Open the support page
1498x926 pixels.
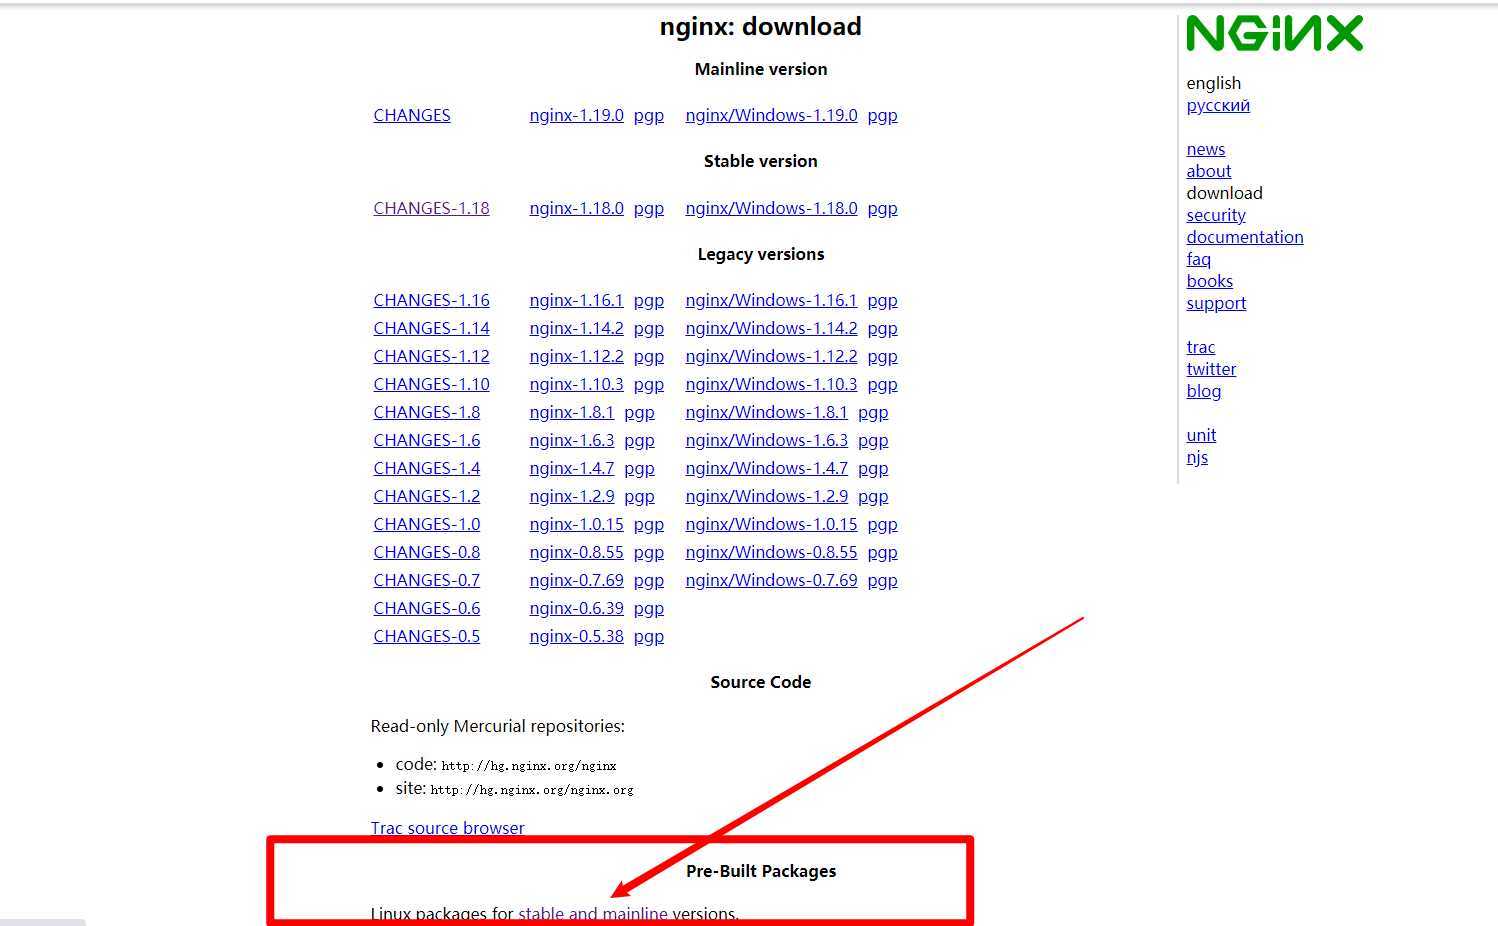tap(1216, 303)
